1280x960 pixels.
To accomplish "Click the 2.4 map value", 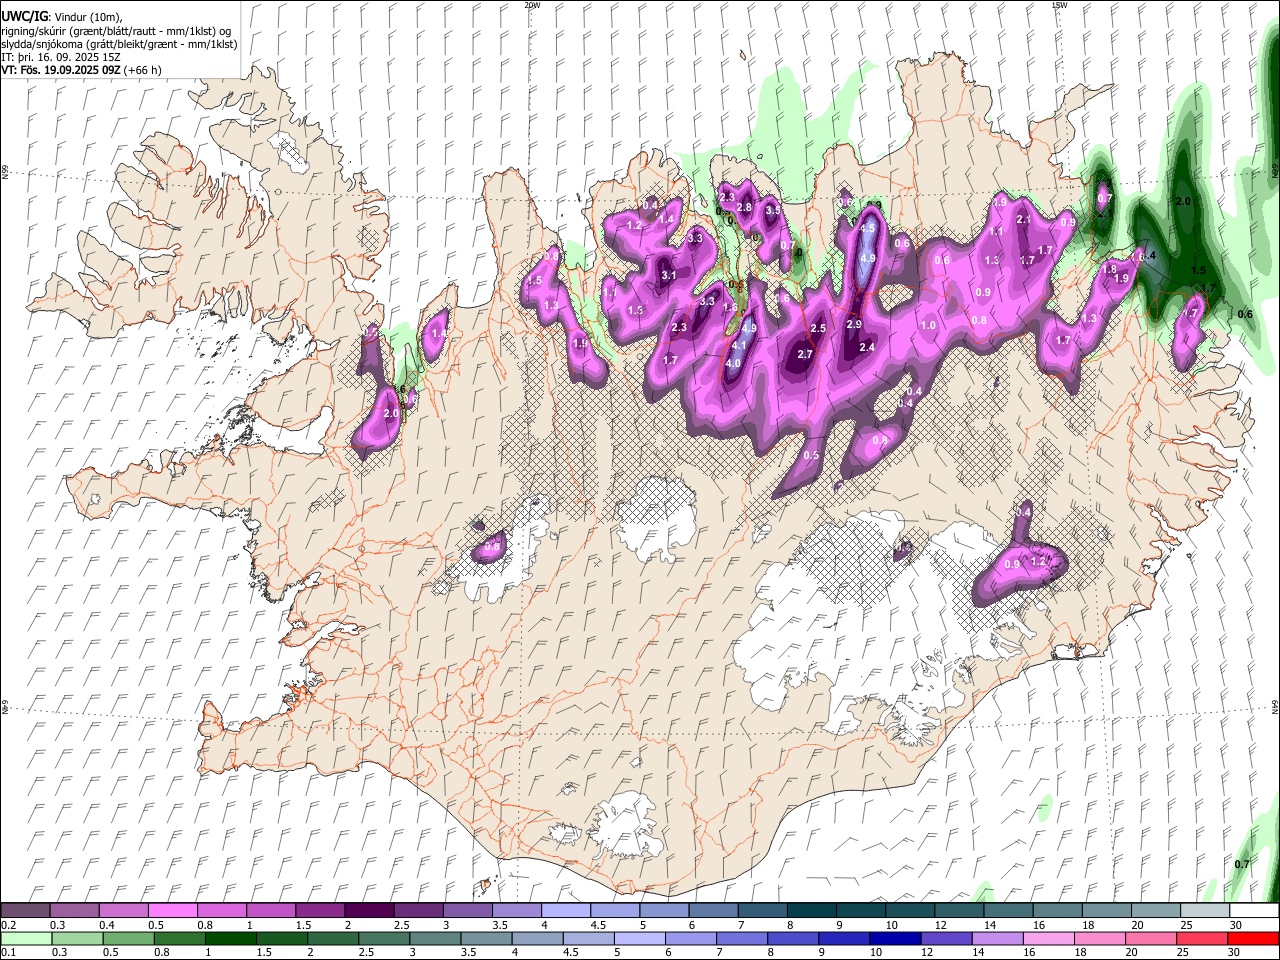I will [867, 347].
